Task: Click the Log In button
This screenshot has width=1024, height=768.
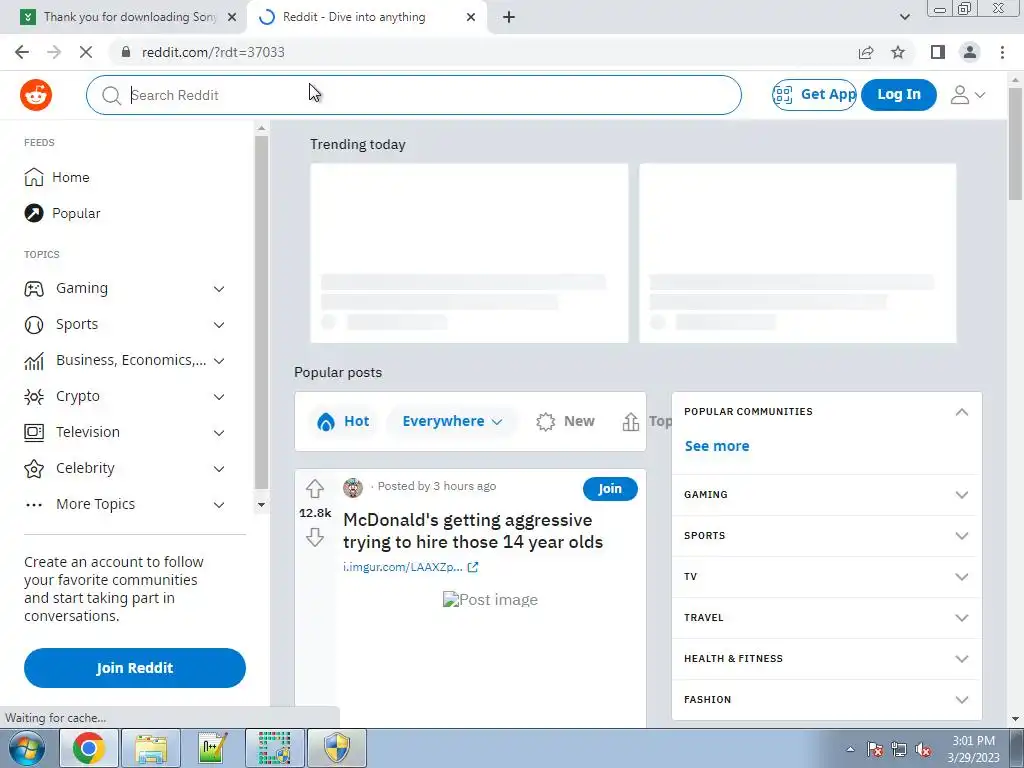Action: pyautogui.click(x=899, y=95)
